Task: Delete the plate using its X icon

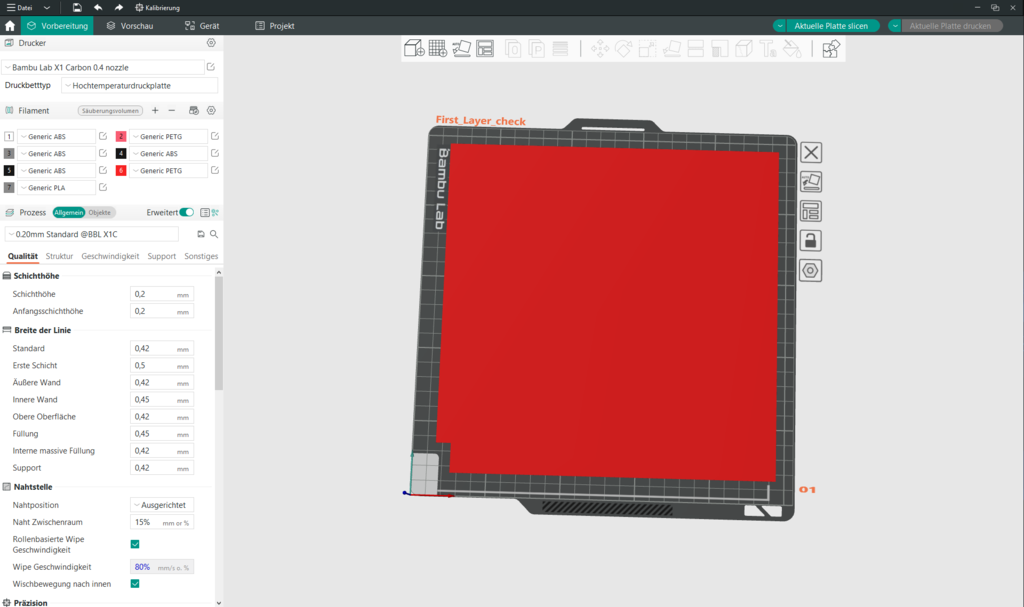Action: tap(810, 152)
